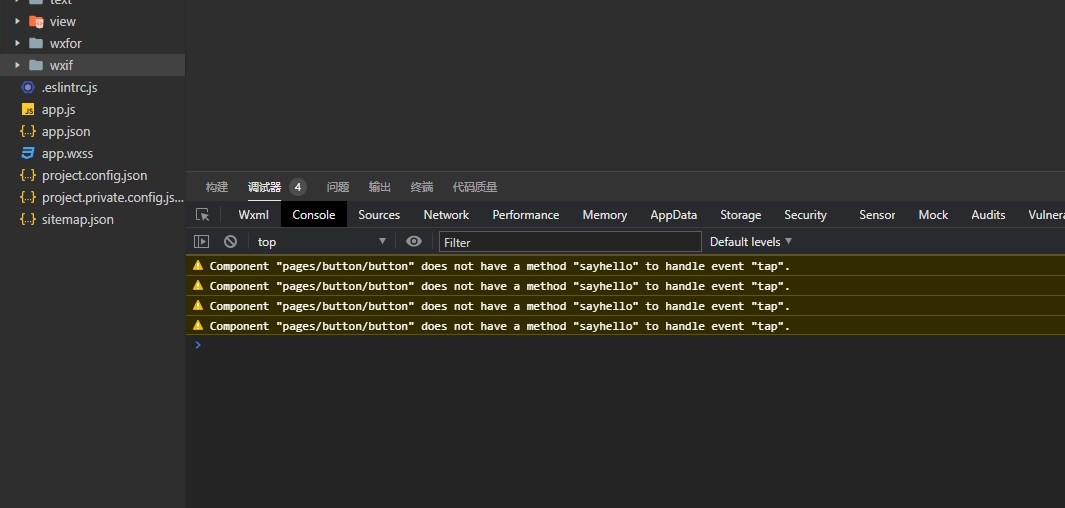The width and height of the screenshot is (1065, 508).
Task: Open the AppData tab
Action: (x=673, y=215)
